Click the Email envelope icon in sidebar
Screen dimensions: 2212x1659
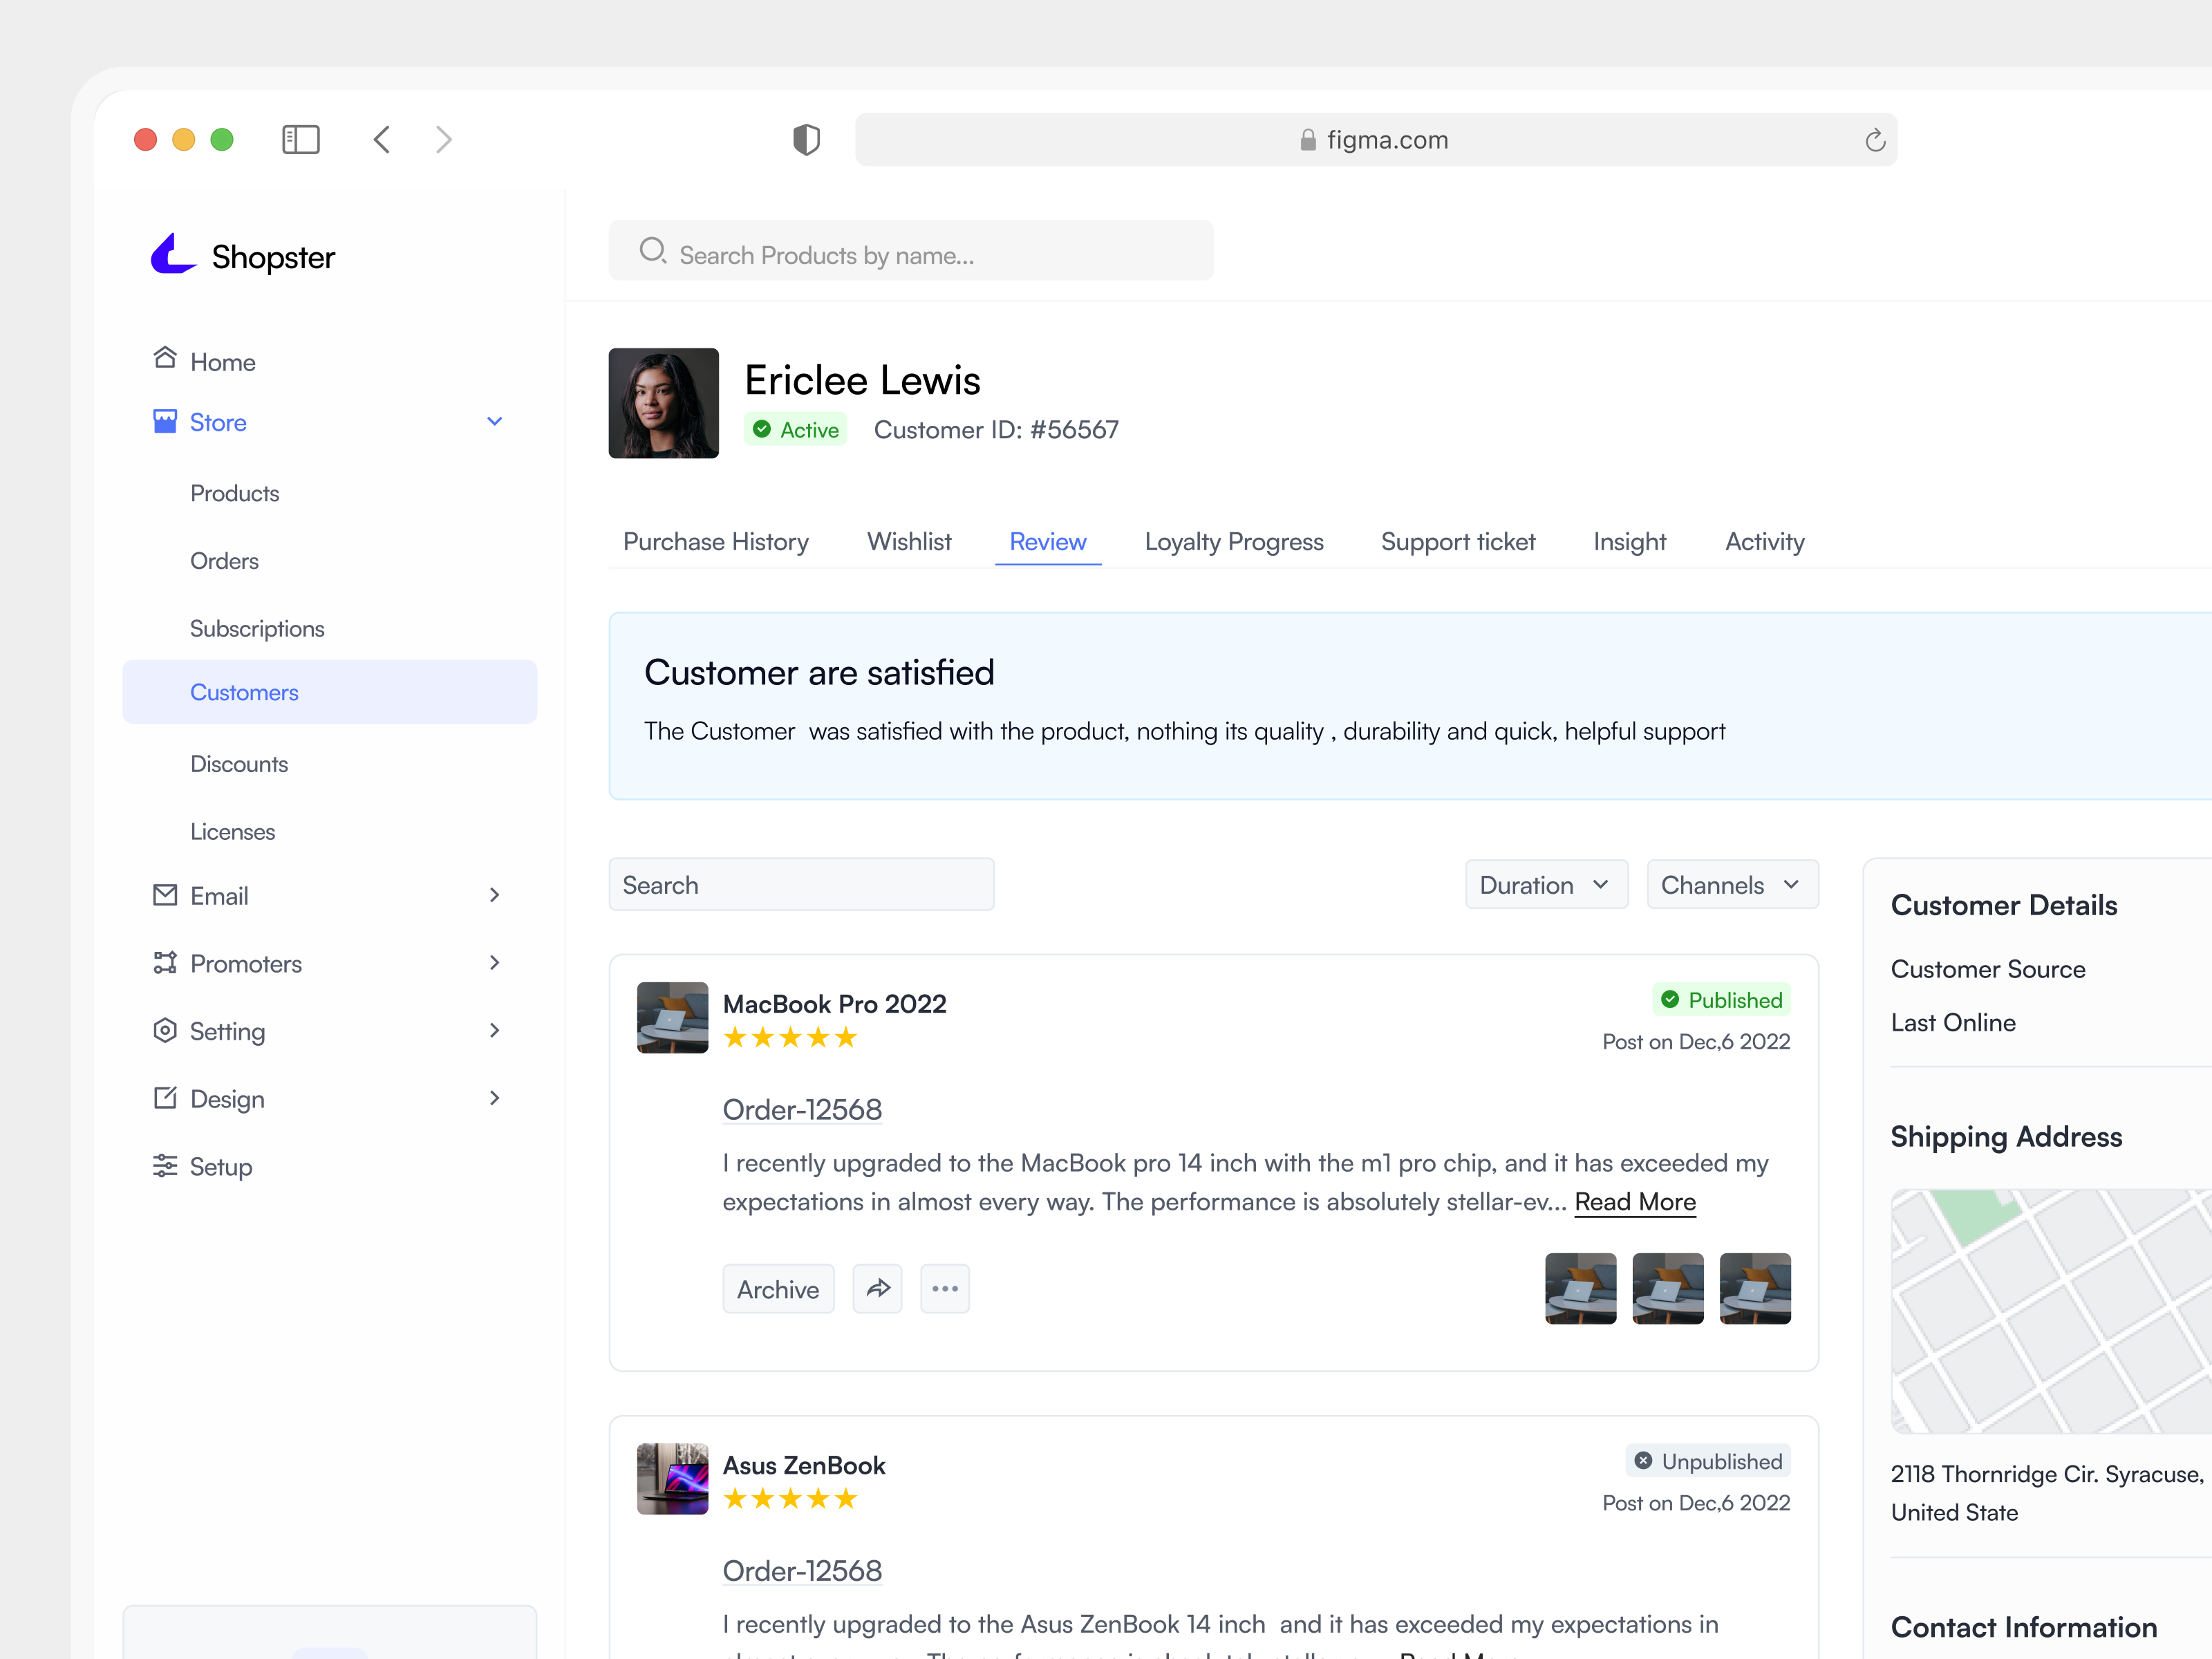tap(165, 895)
